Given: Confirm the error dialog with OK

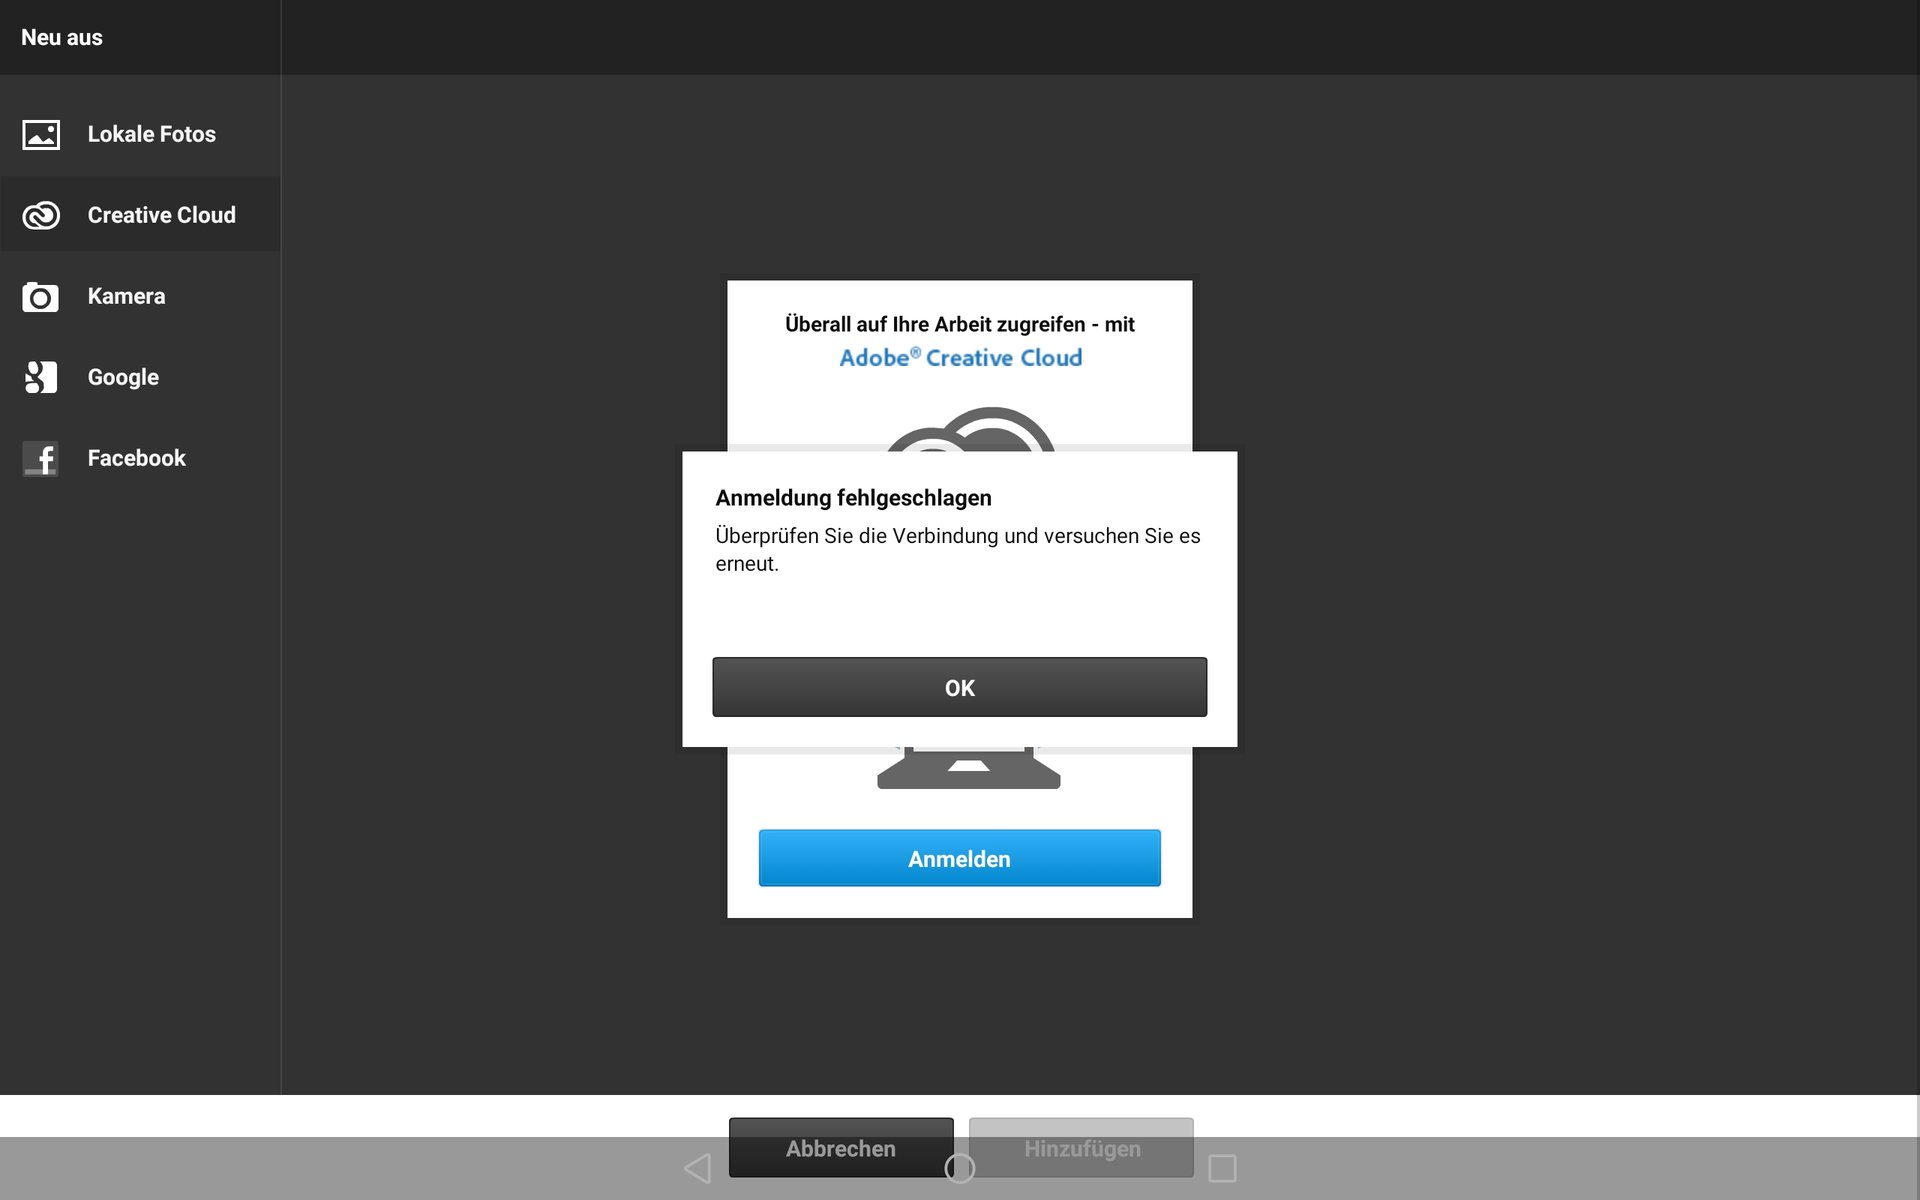Looking at the screenshot, I should tap(959, 687).
